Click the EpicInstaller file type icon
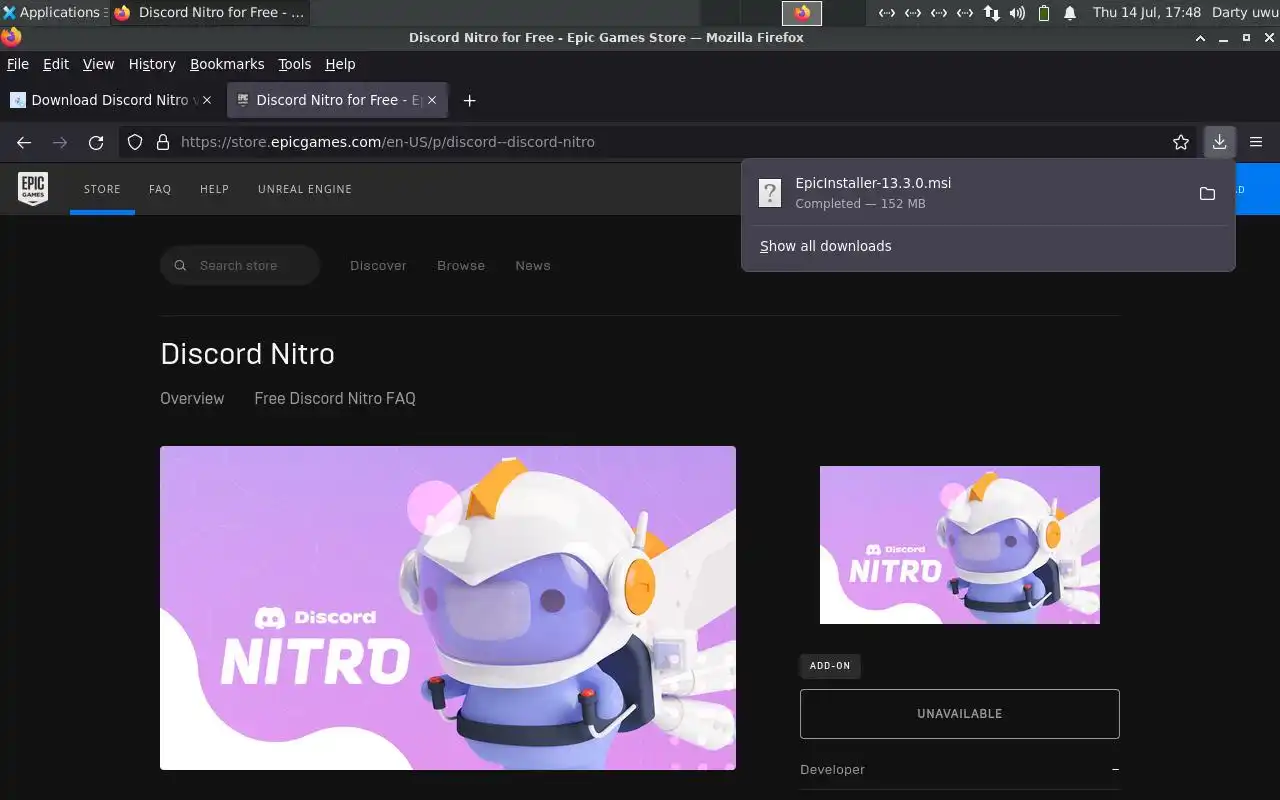The width and height of the screenshot is (1280, 800). [x=769, y=193]
